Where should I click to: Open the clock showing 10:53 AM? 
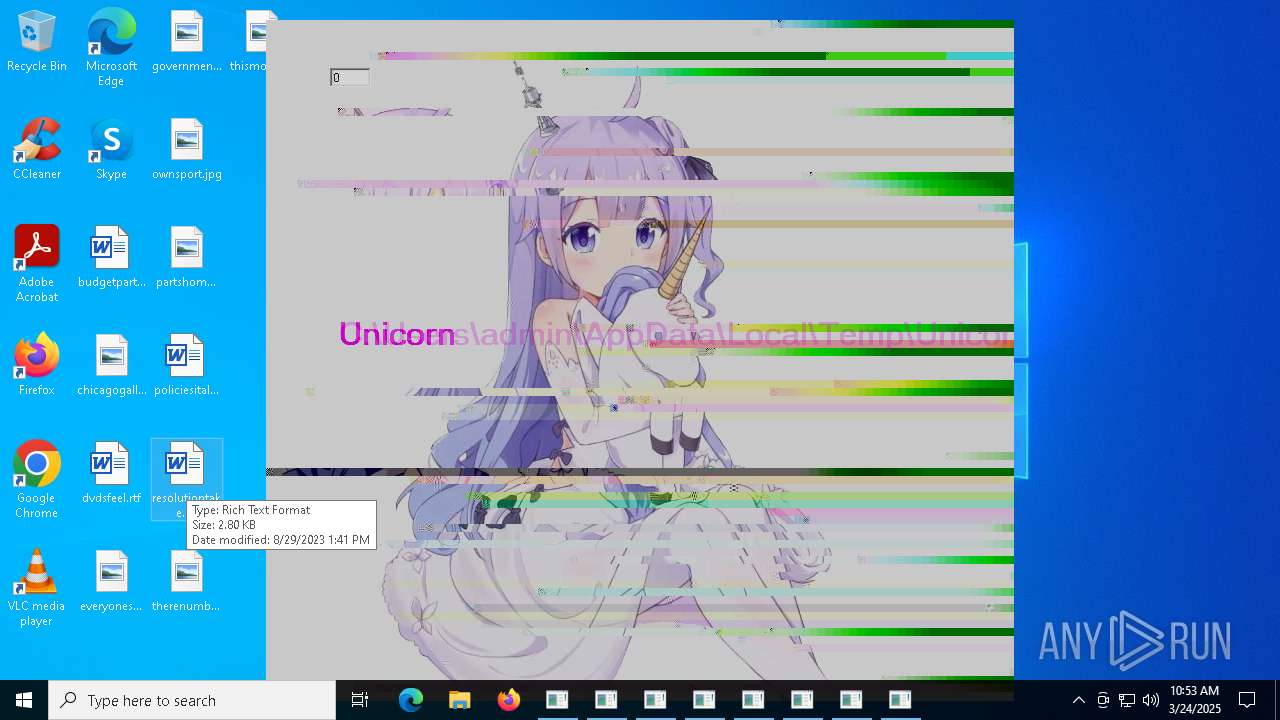1195,700
